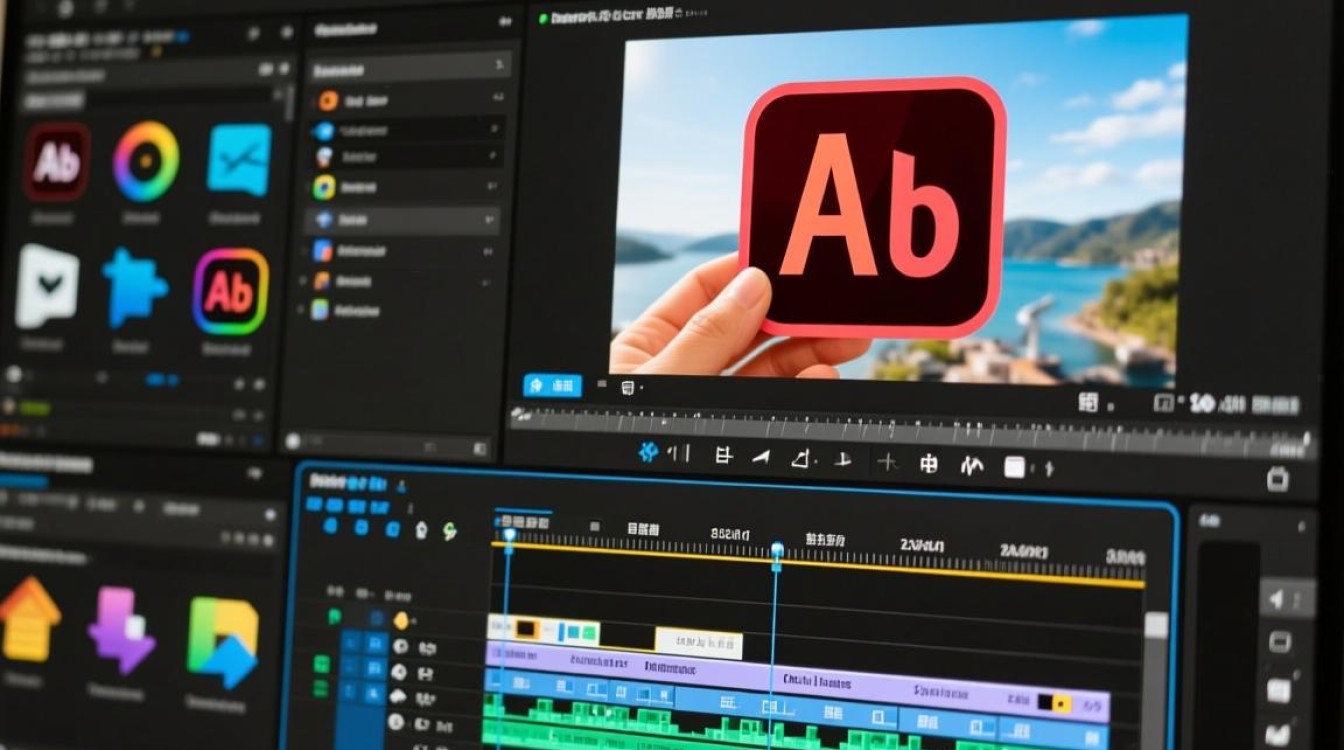Click the waveform icon in transport bar

click(971, 465)
